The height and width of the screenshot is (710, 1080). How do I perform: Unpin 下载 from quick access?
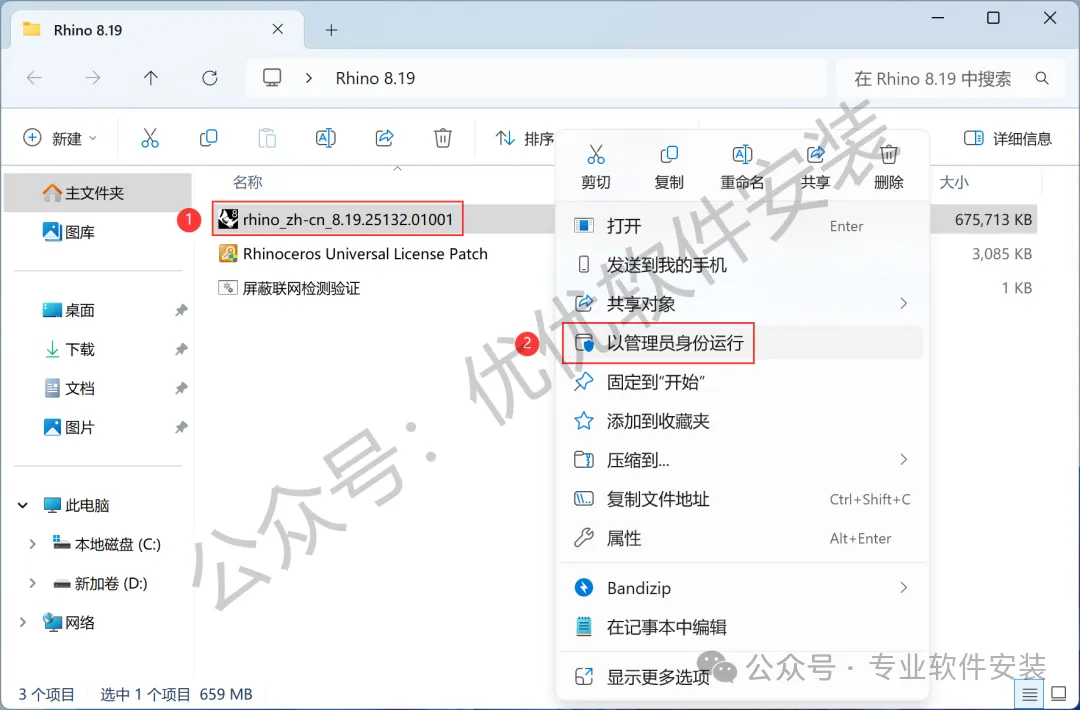pos(181,349)
